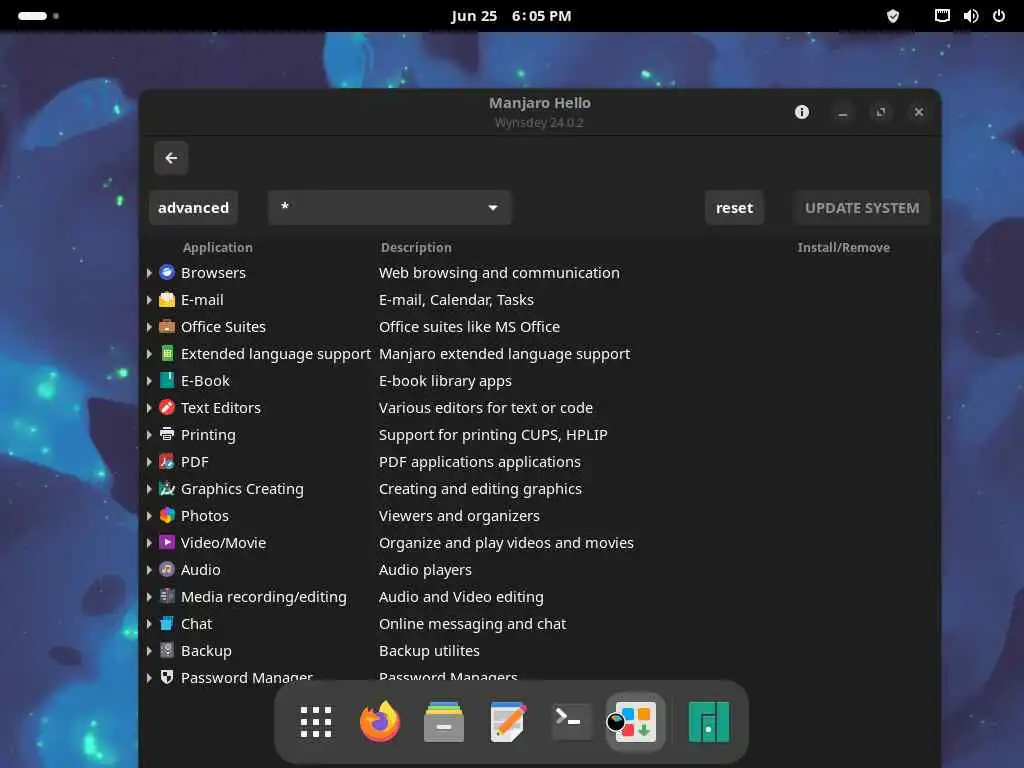Click the Chat category icon
The image size is (1024, 768).
click(167, 624)
